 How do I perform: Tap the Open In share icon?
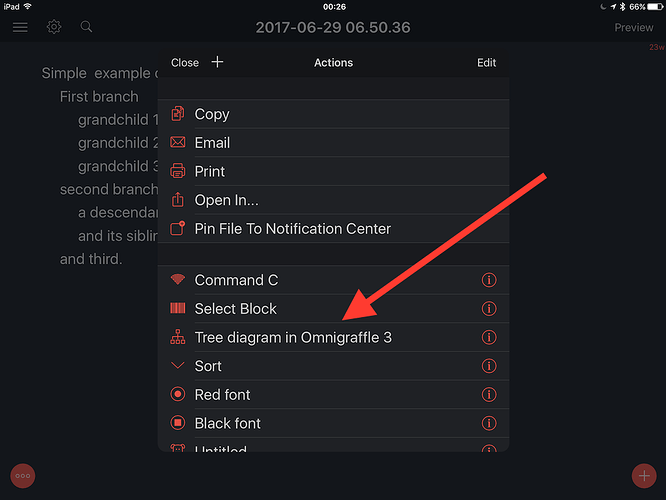(178, 199)
